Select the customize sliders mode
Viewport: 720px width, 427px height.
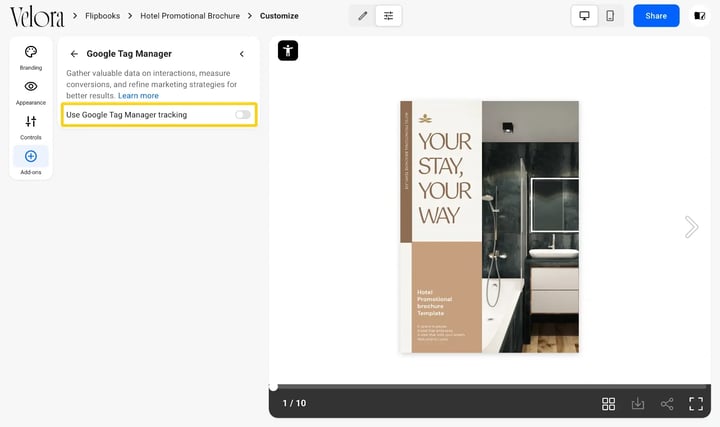click(388, 16)
